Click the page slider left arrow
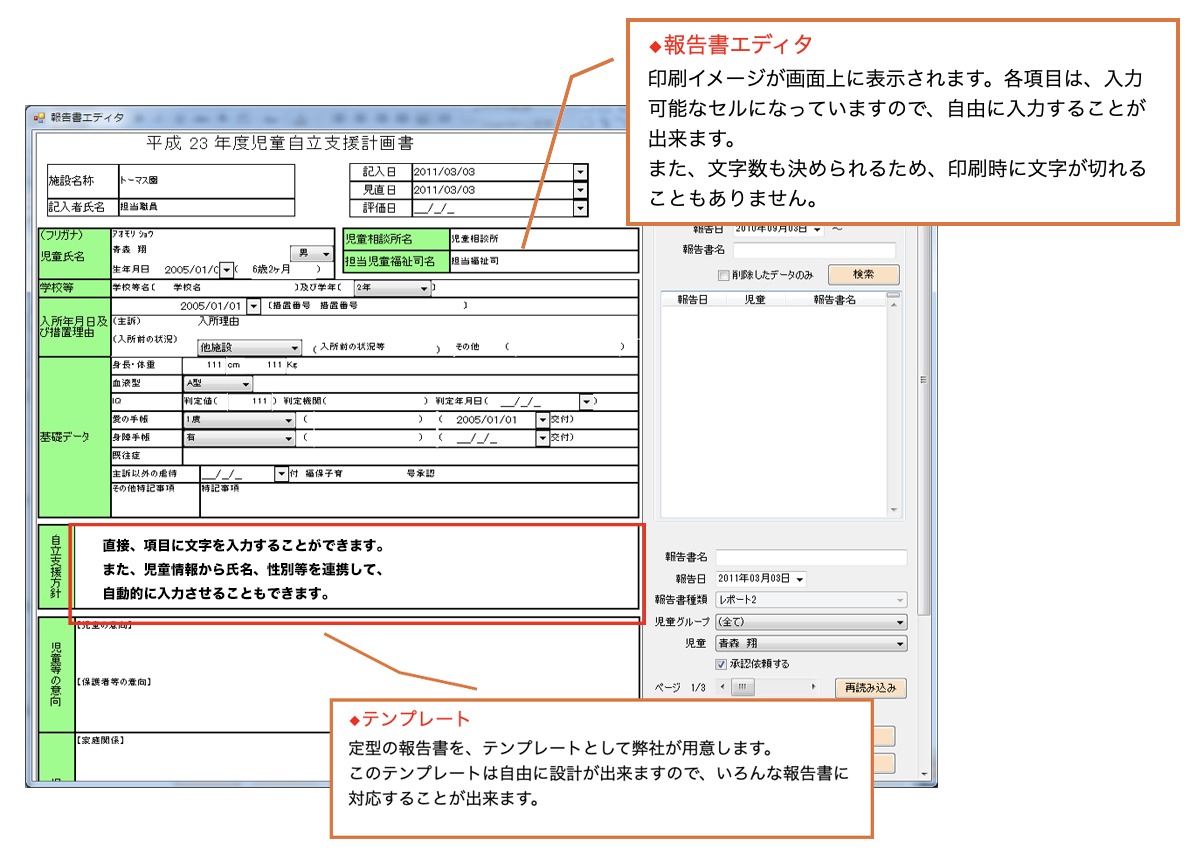1197x856 pixels. click(x=723, y=687)
